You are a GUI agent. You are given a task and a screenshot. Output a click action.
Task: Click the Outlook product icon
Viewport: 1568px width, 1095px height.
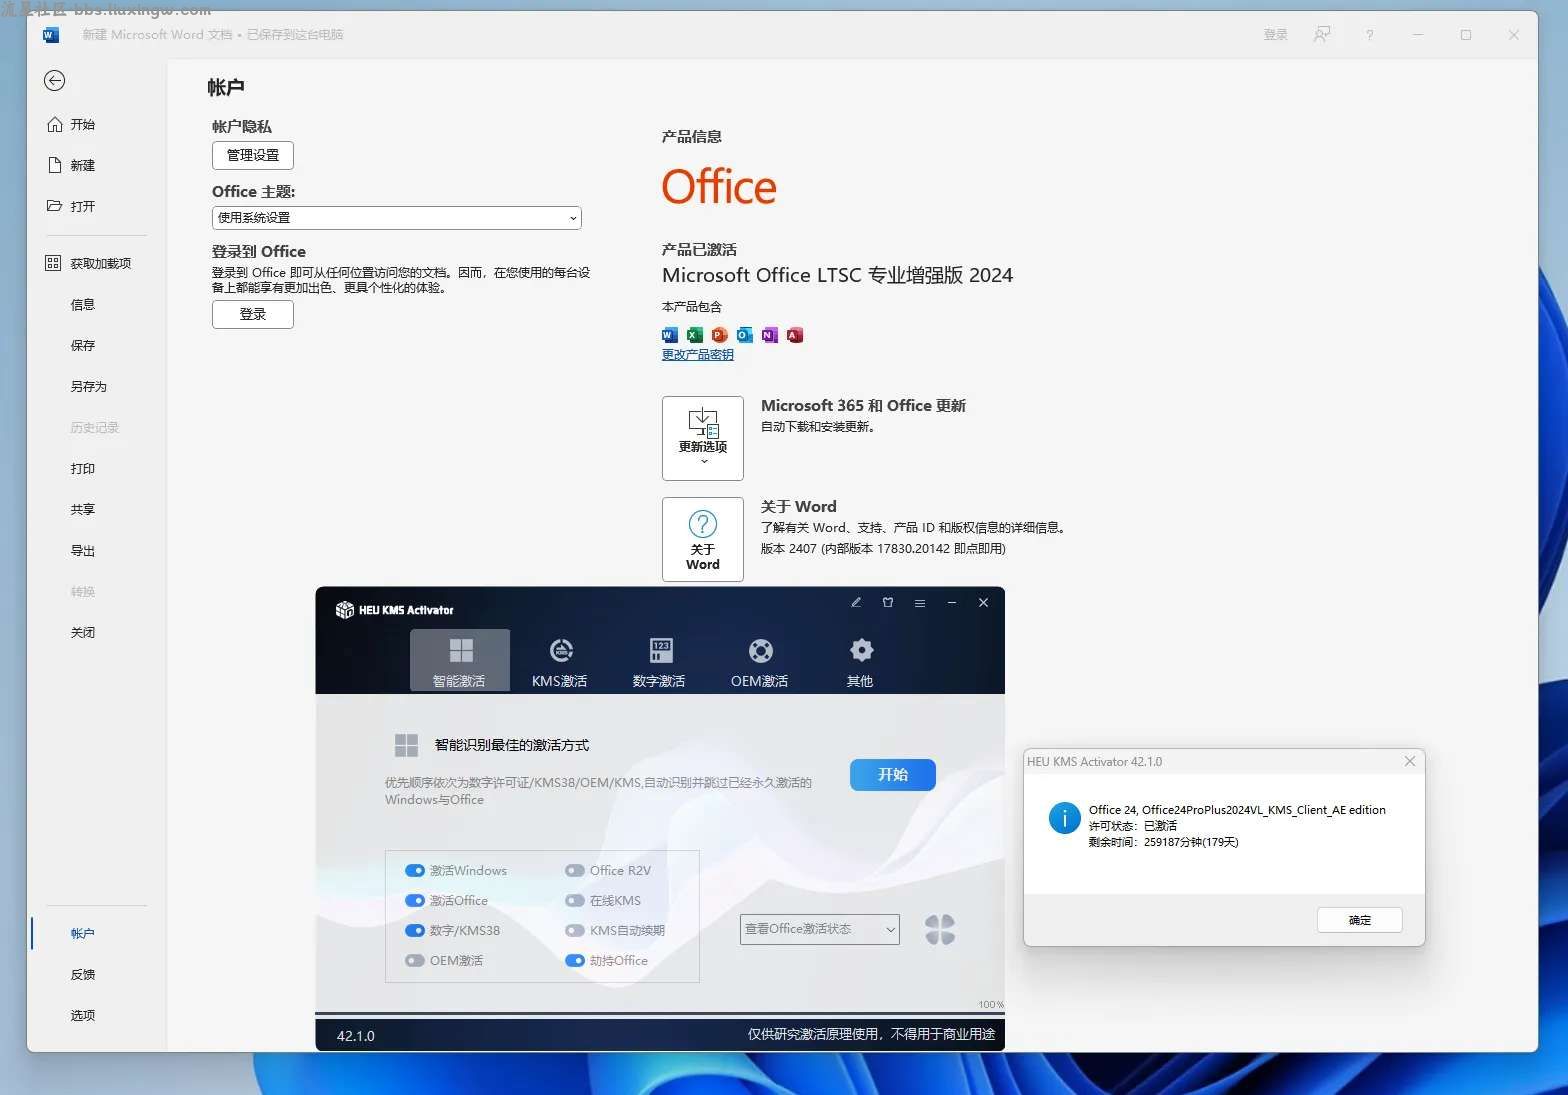[745, 335]
